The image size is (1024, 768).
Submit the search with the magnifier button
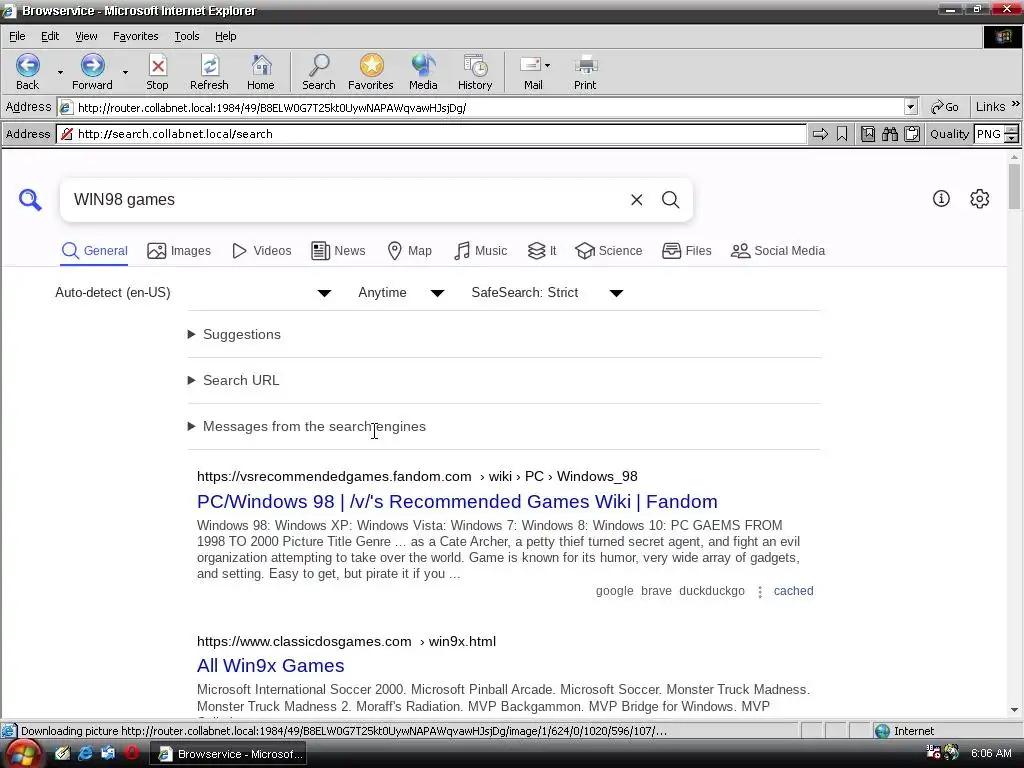click(671, 200)
